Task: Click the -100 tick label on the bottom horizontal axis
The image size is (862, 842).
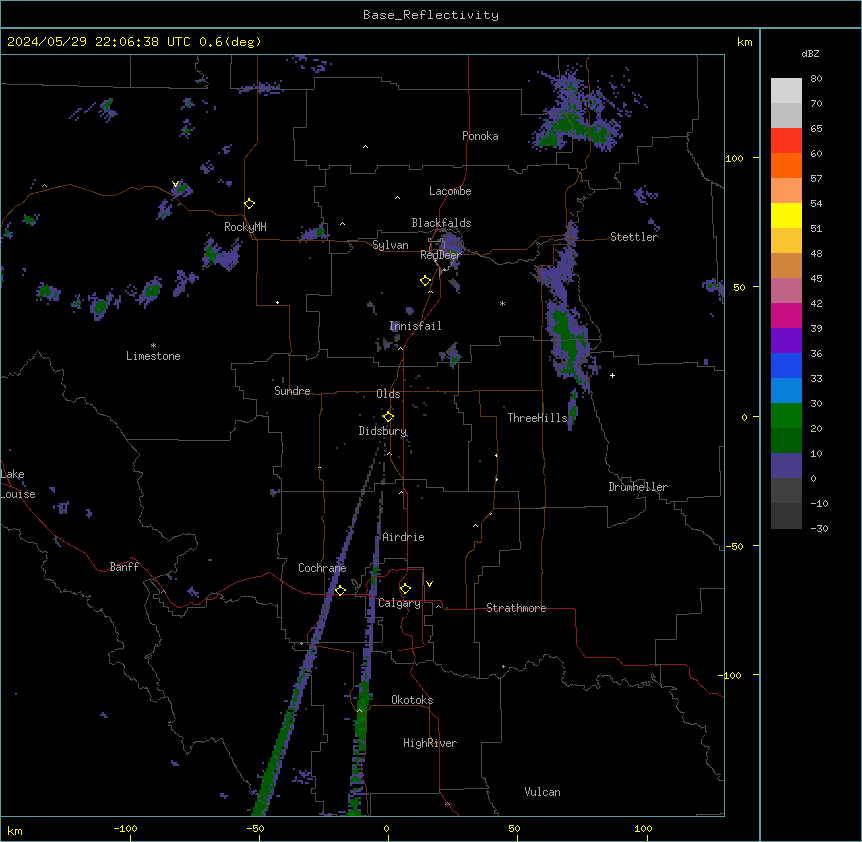Action: pyautogui.click(x=125, y=828)
